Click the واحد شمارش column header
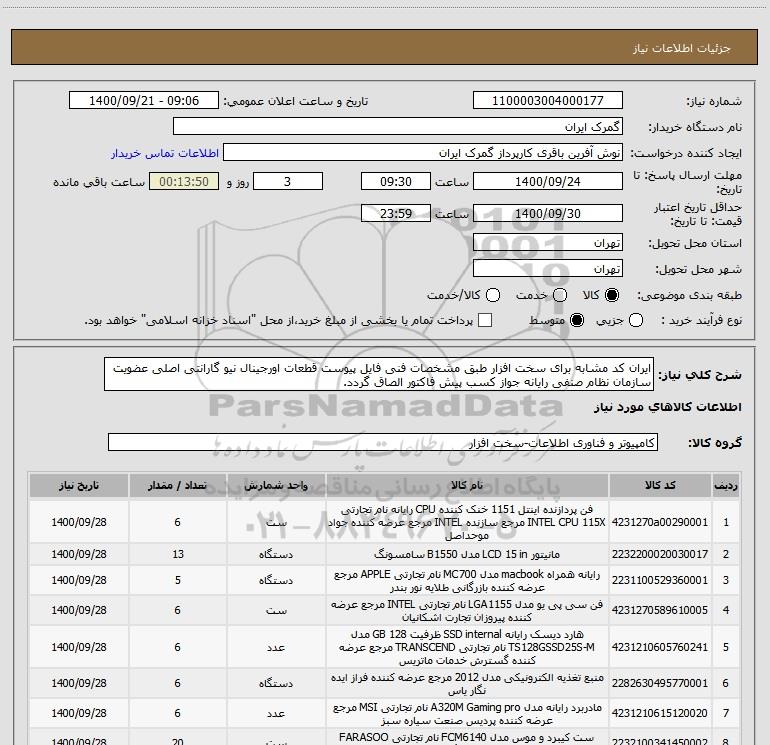The image size is (770, 745). 276,485
